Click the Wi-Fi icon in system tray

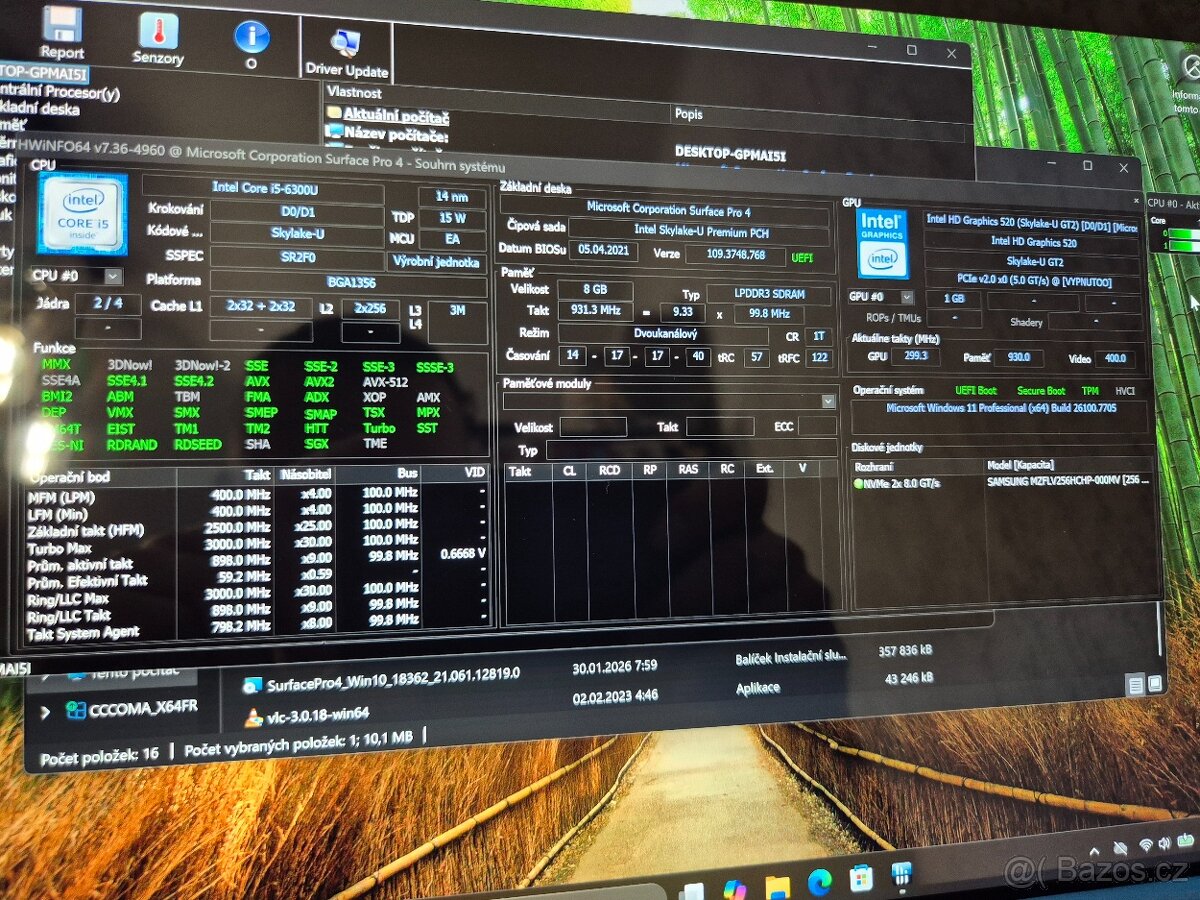(1146, 845)
